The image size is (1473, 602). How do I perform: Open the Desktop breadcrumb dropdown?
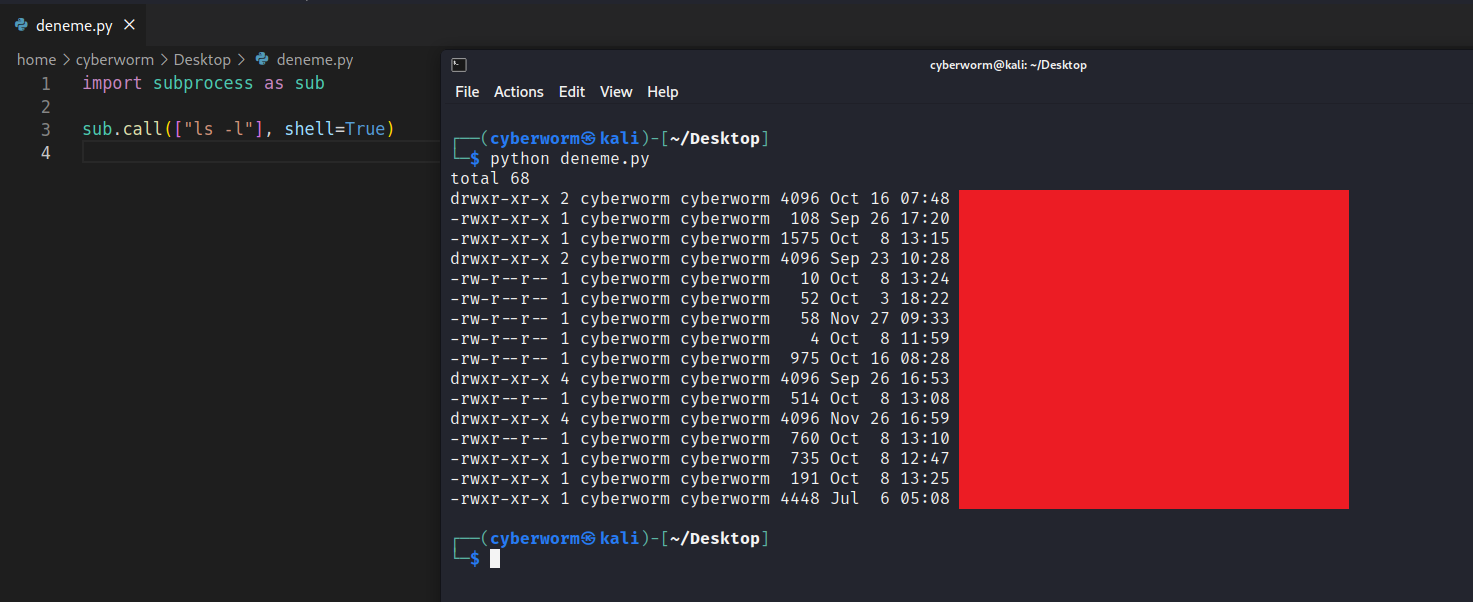coord(202,60)
